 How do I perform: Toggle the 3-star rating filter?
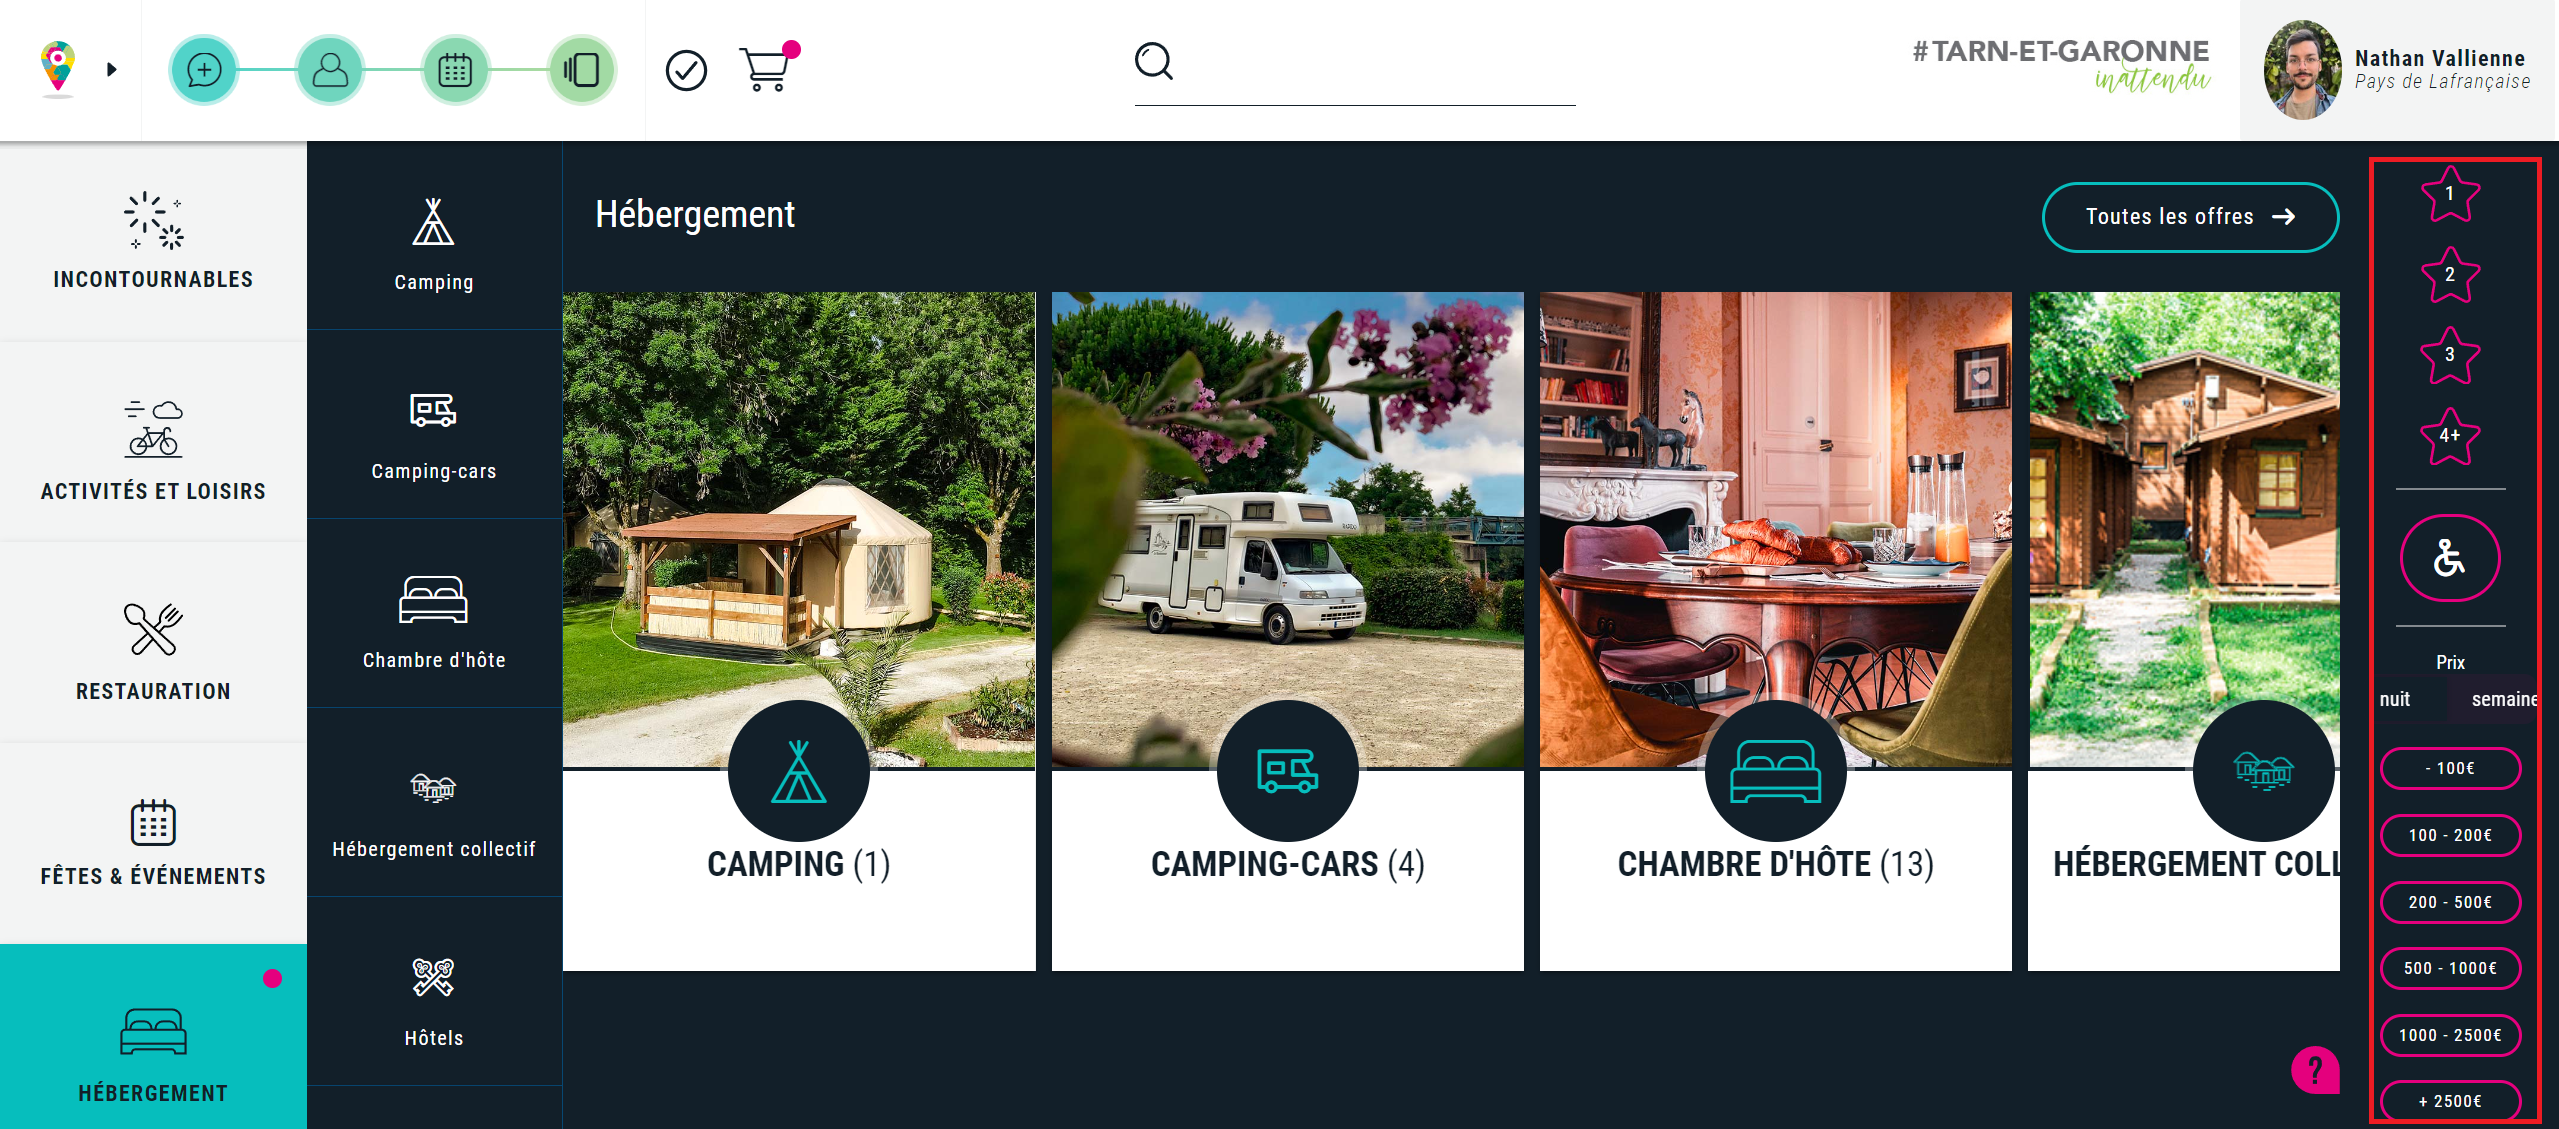2450,355
